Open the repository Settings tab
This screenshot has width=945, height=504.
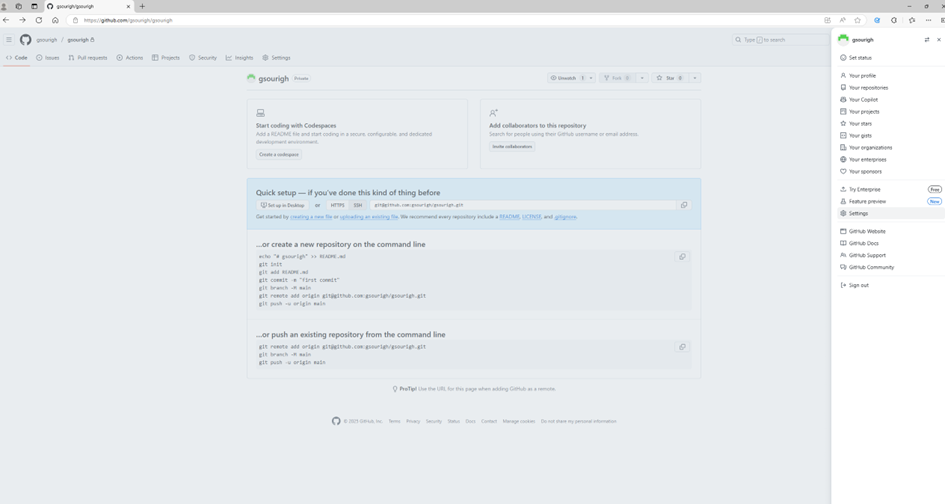coord(276,58)
